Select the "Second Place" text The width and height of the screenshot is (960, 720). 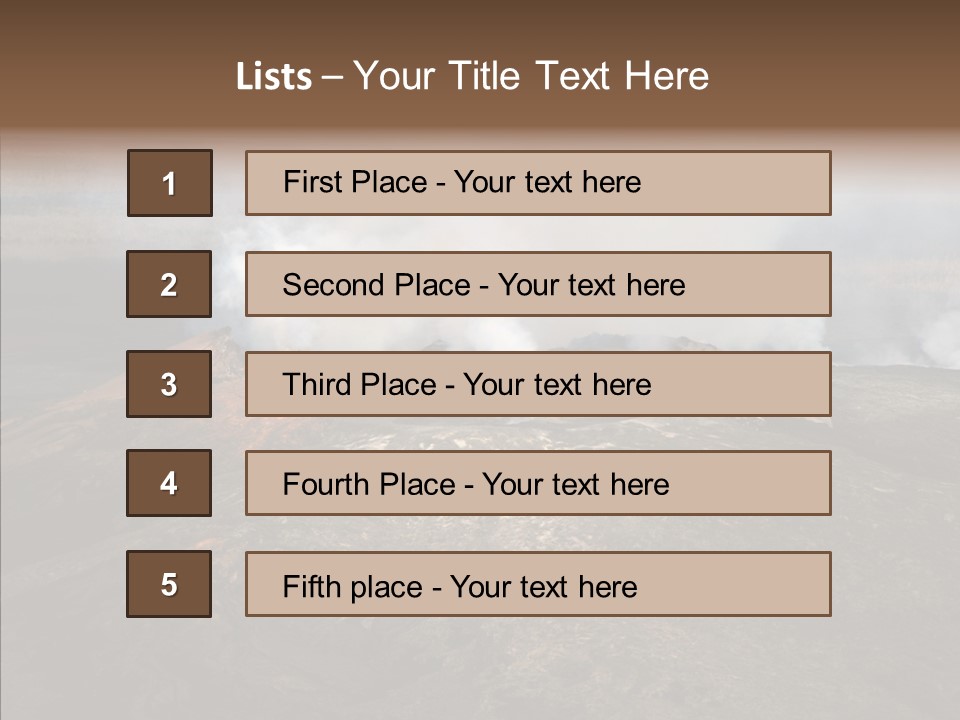coord(375,285)
